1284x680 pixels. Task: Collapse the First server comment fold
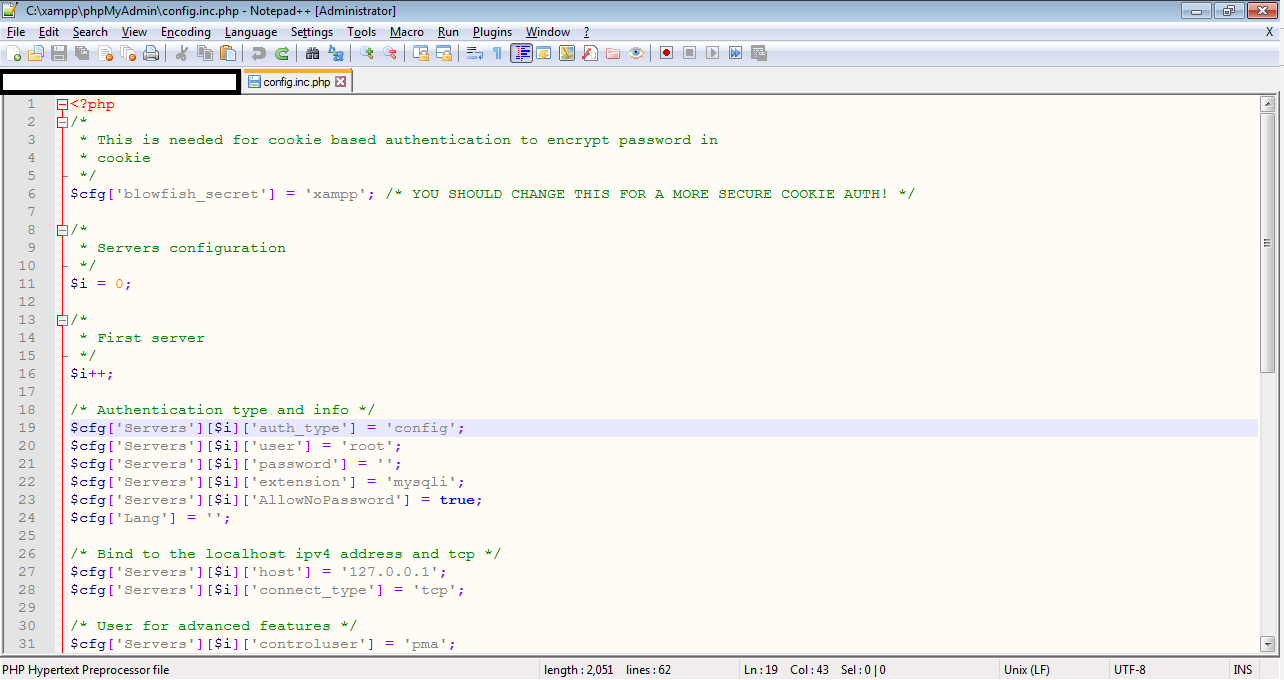coord(63,319)
